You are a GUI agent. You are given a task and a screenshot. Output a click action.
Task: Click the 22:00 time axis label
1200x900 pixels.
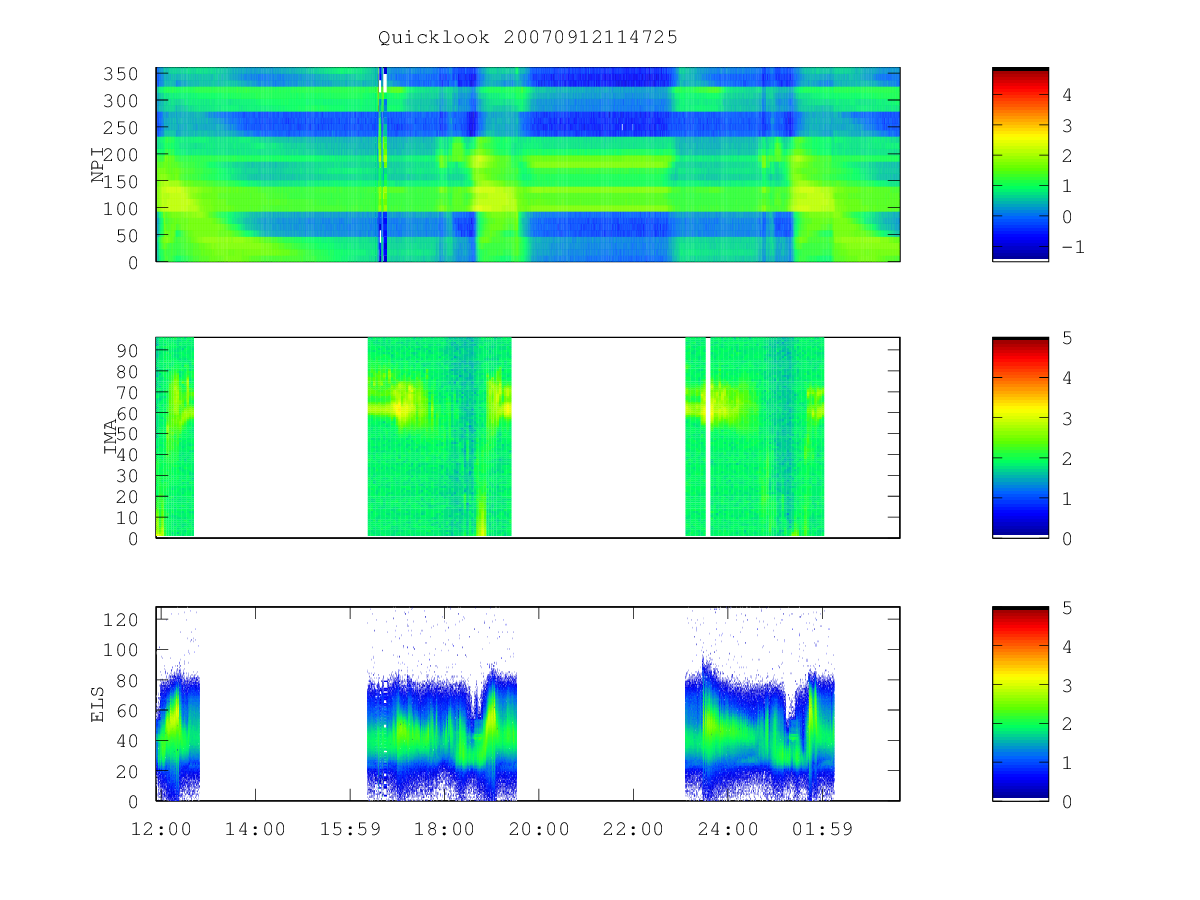click(633, 829)
